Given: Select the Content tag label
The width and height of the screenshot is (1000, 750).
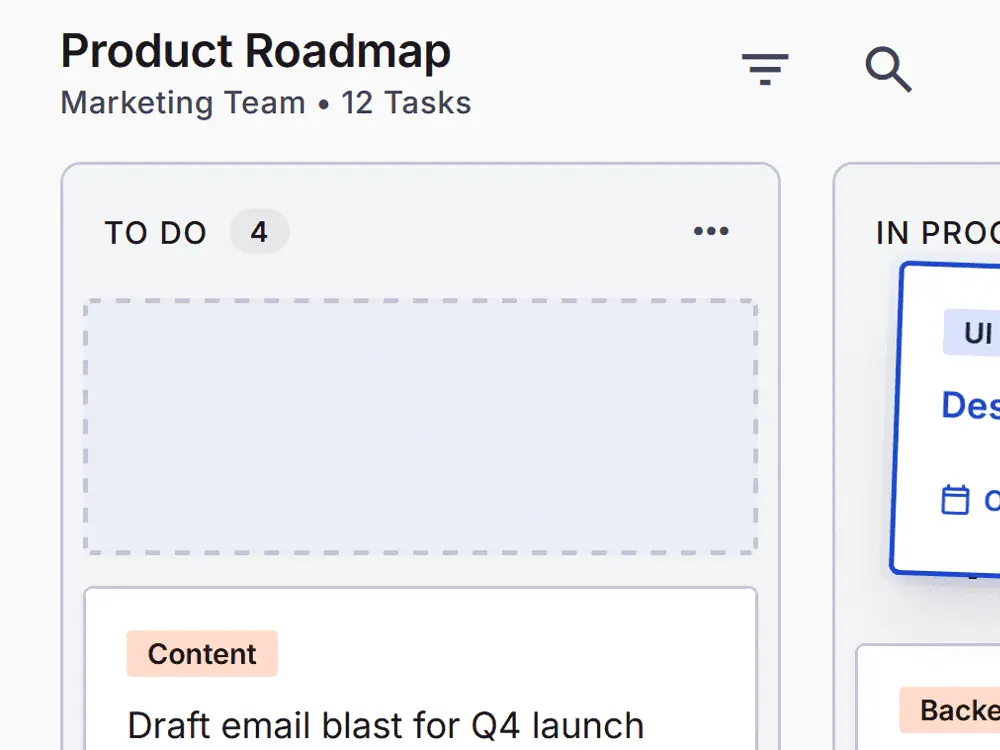Looking at the screenshot, I should tap(202, 654).
